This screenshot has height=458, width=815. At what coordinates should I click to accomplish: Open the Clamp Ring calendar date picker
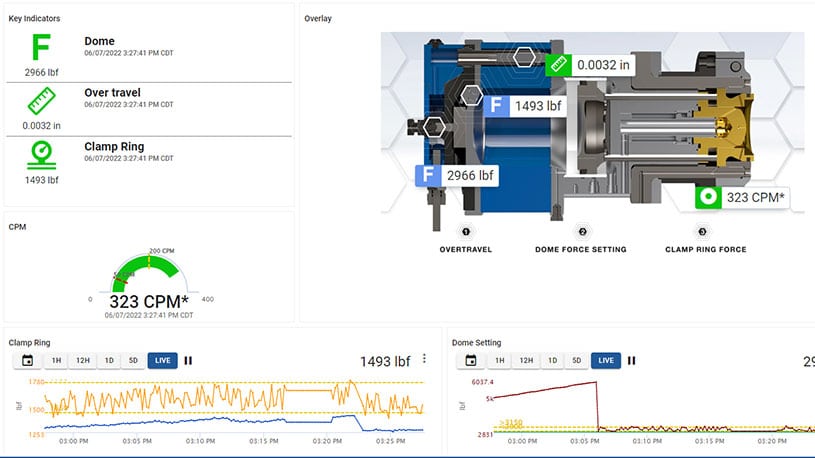tap(27, 360)
